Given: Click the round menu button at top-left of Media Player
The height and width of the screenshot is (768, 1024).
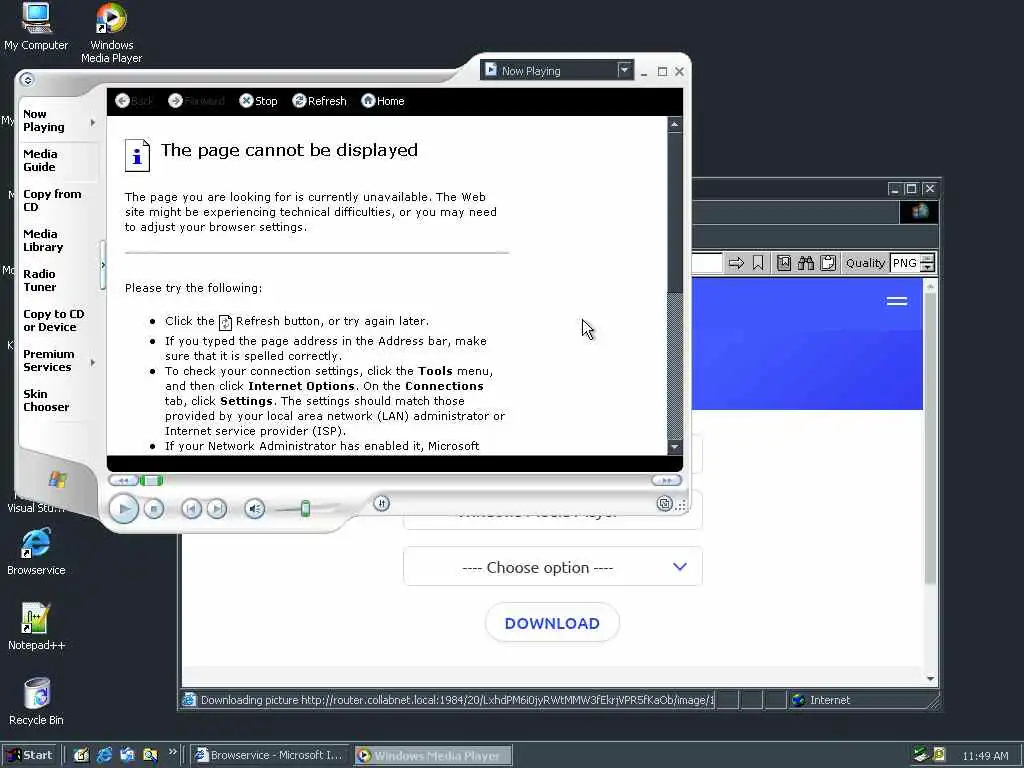Looking at the screenshot, I should (27, 80).
